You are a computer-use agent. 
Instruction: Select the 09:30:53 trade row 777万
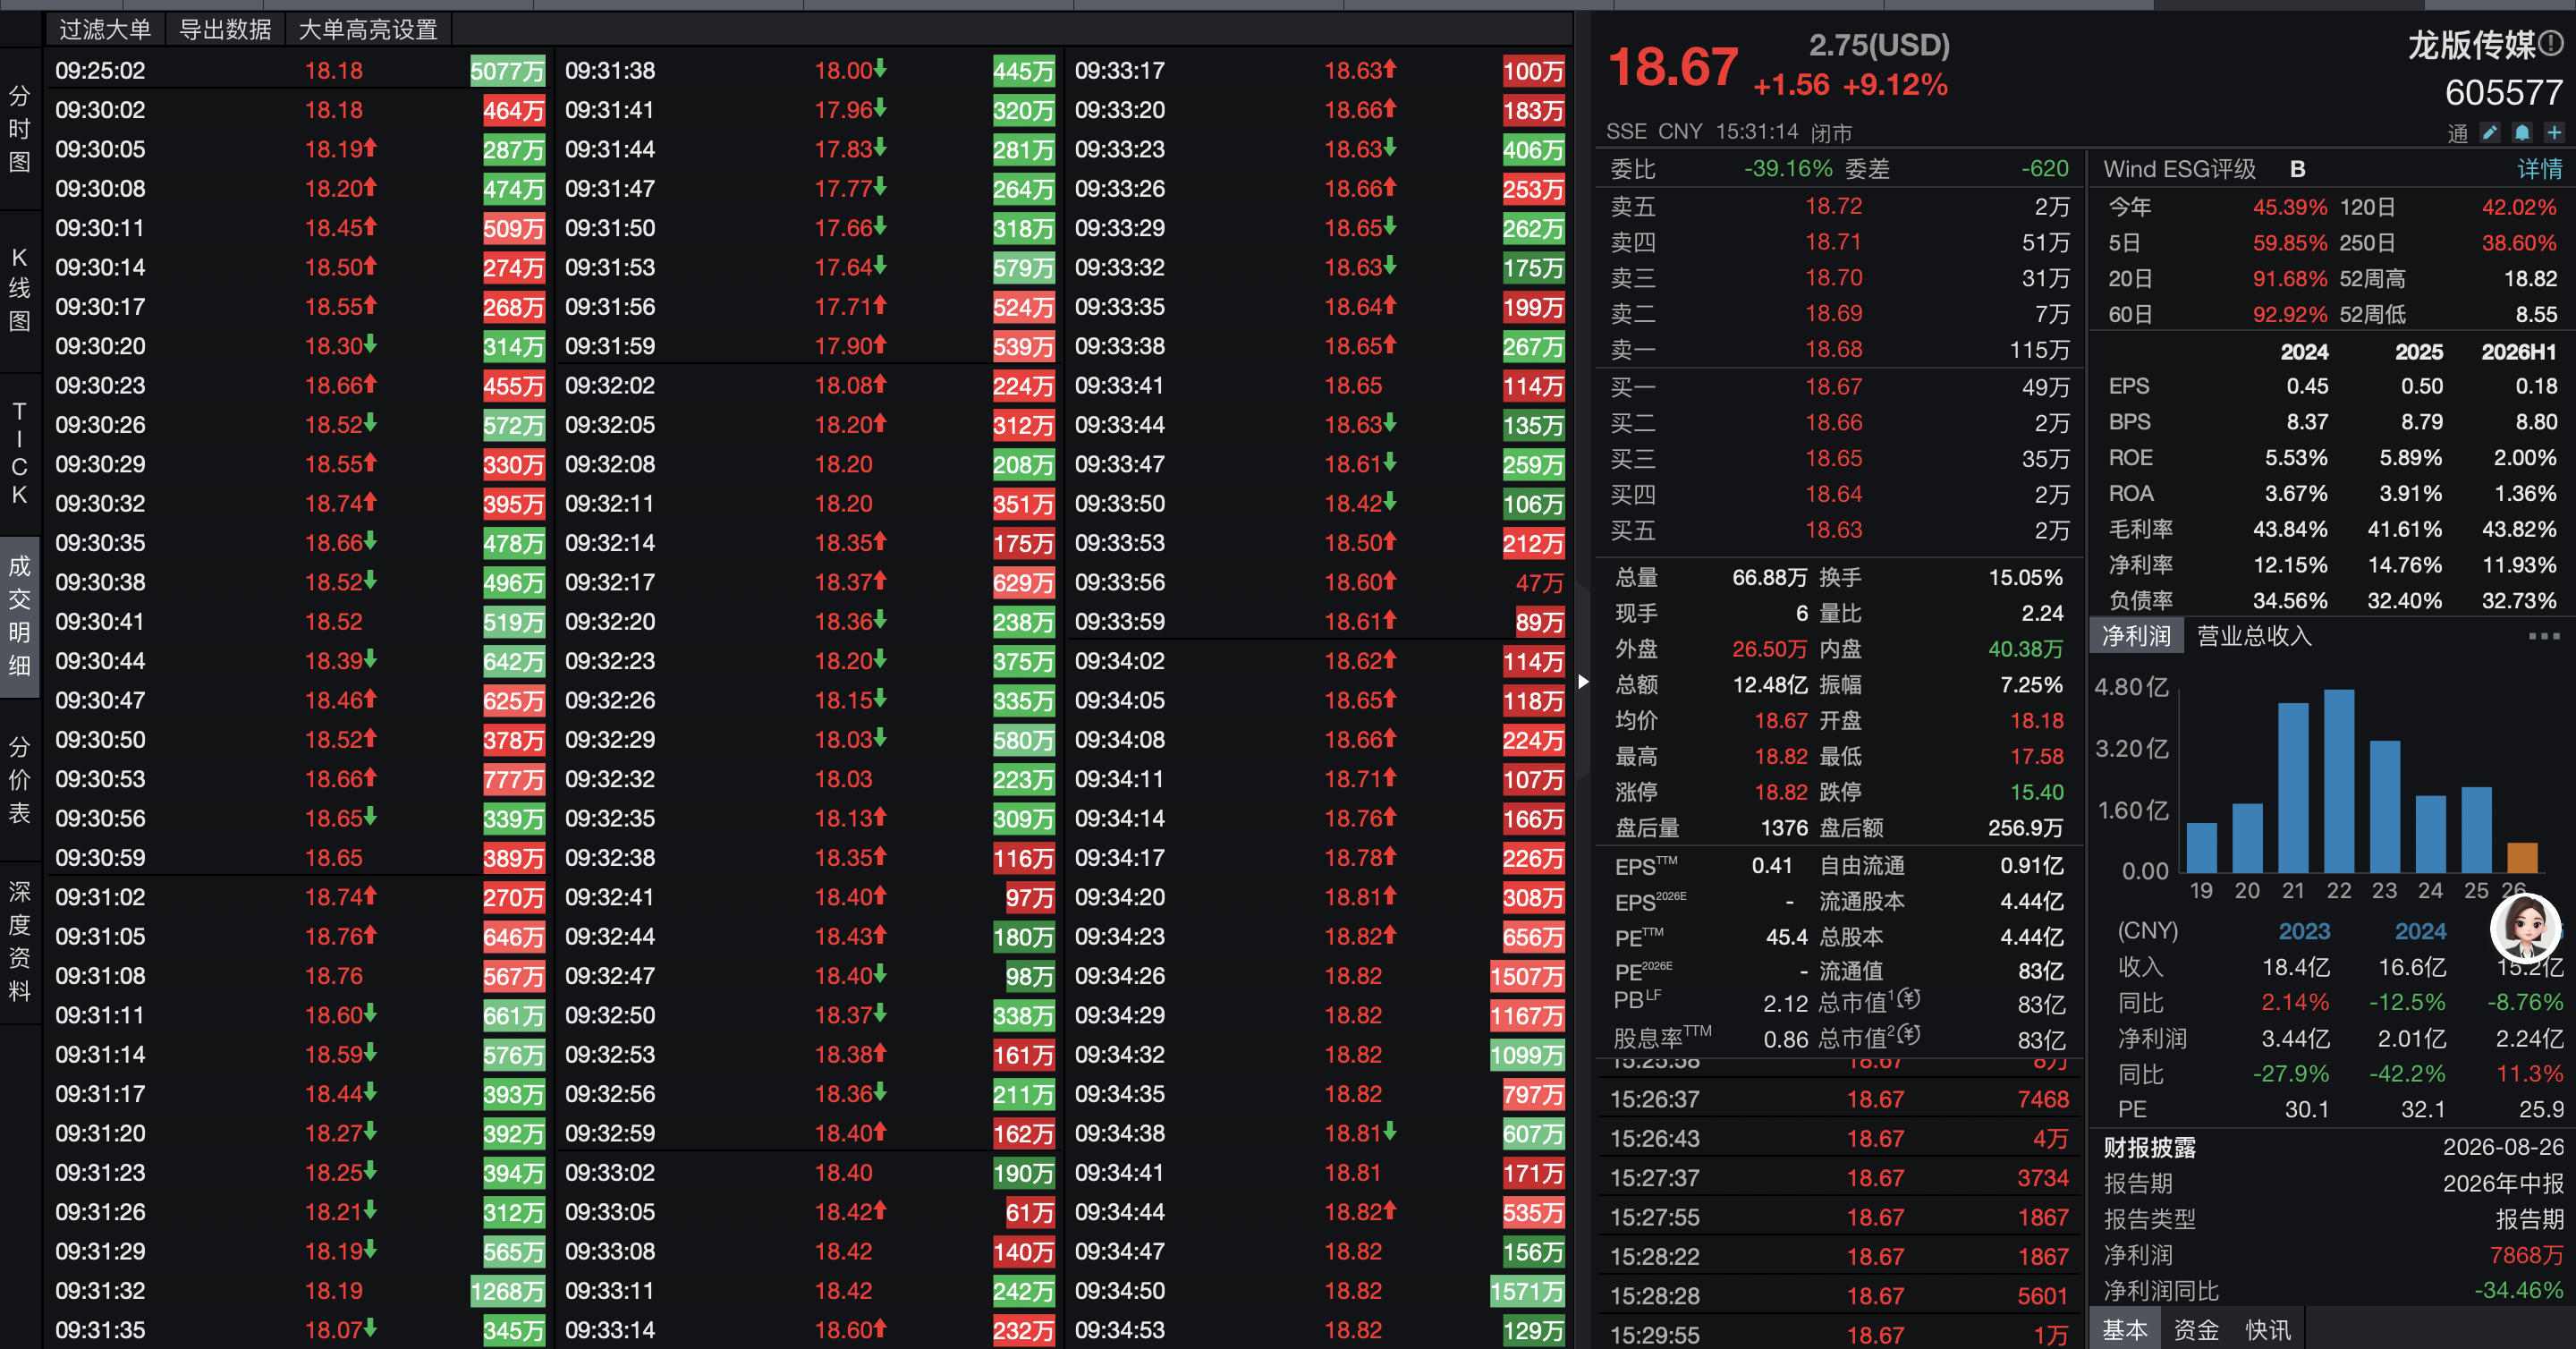[300, 779]
